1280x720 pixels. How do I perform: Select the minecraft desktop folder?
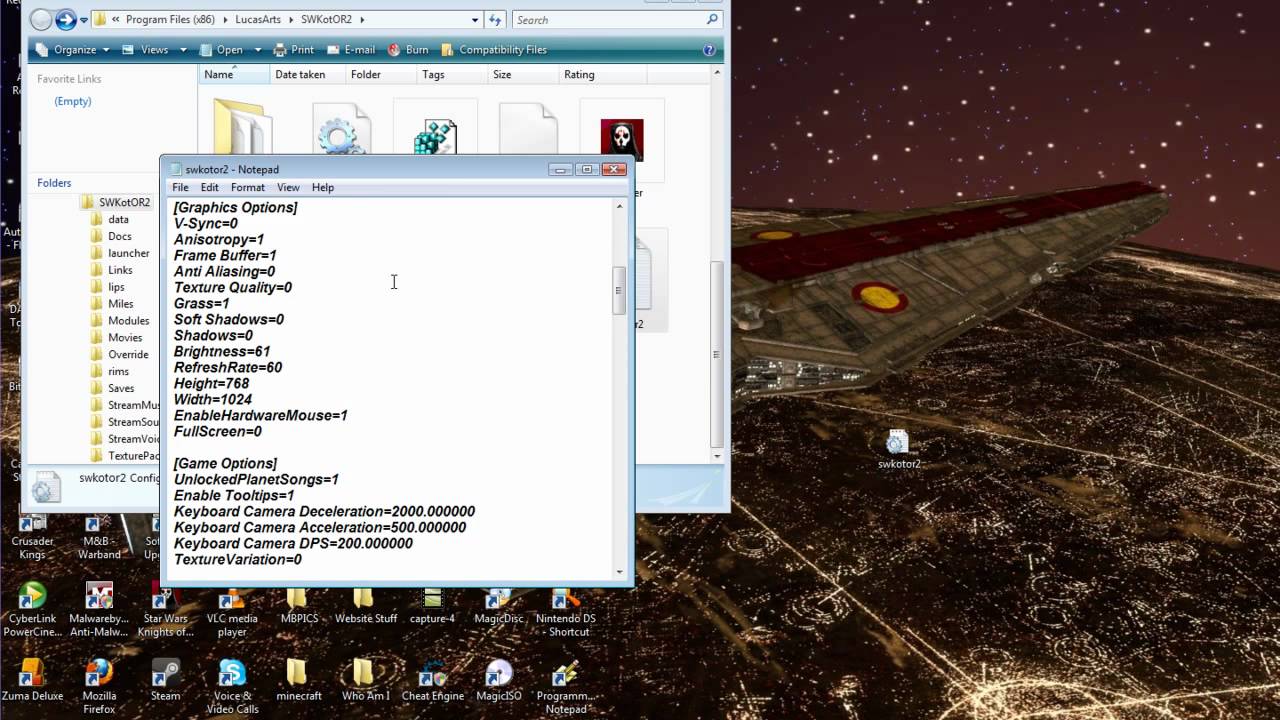click(298, 680)
